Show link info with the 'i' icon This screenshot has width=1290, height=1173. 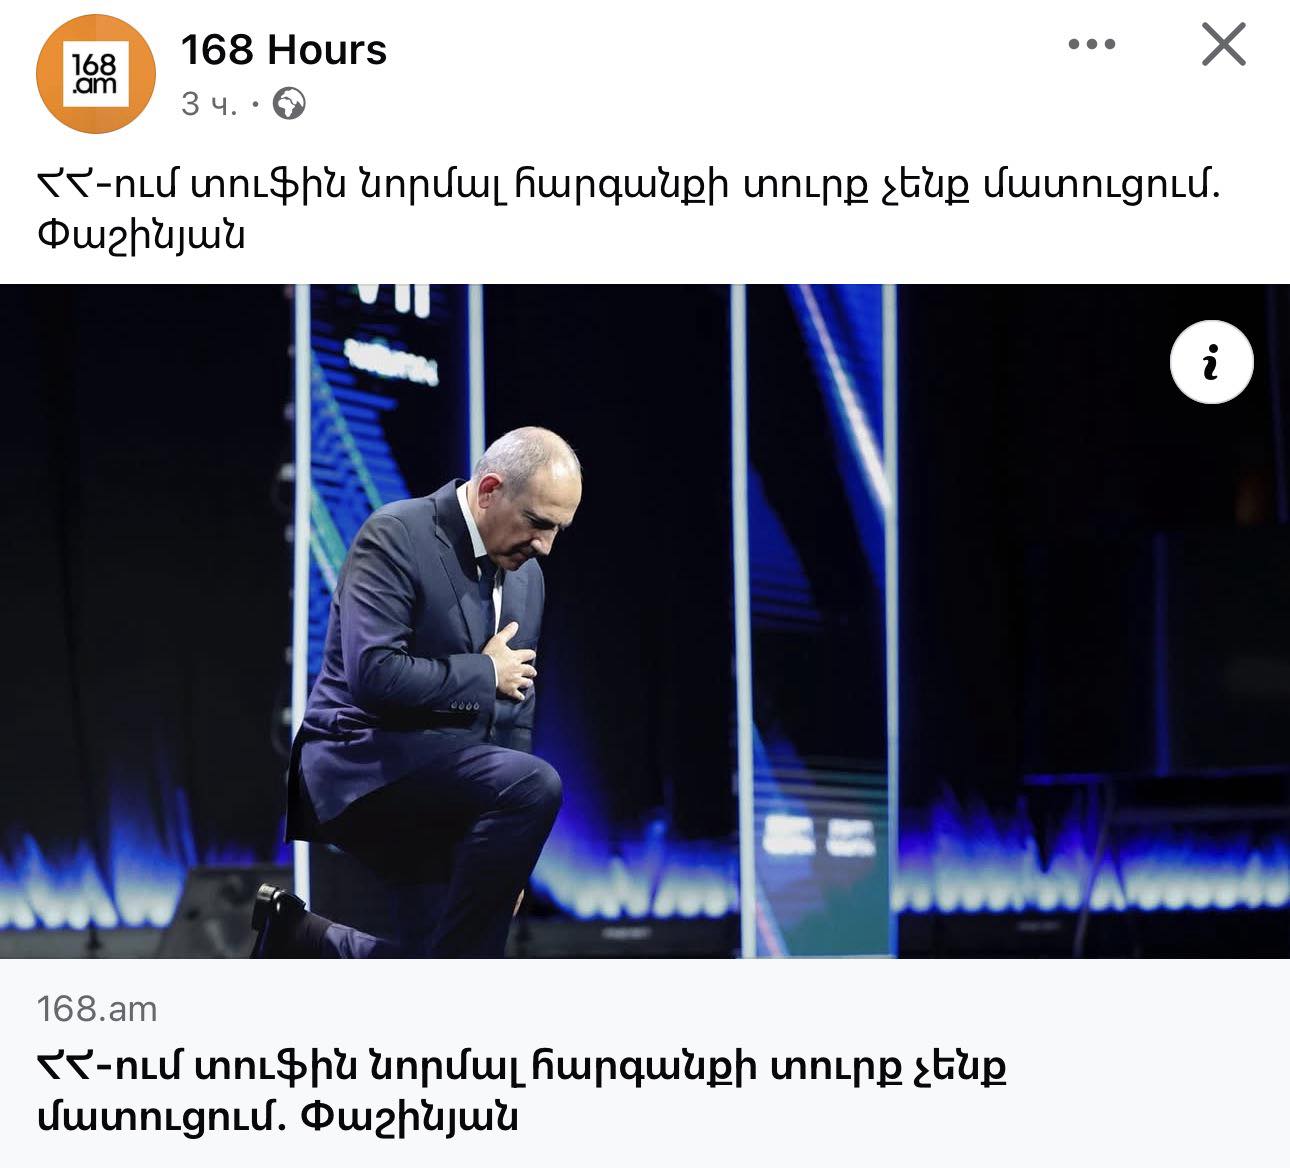(1211, 362)
